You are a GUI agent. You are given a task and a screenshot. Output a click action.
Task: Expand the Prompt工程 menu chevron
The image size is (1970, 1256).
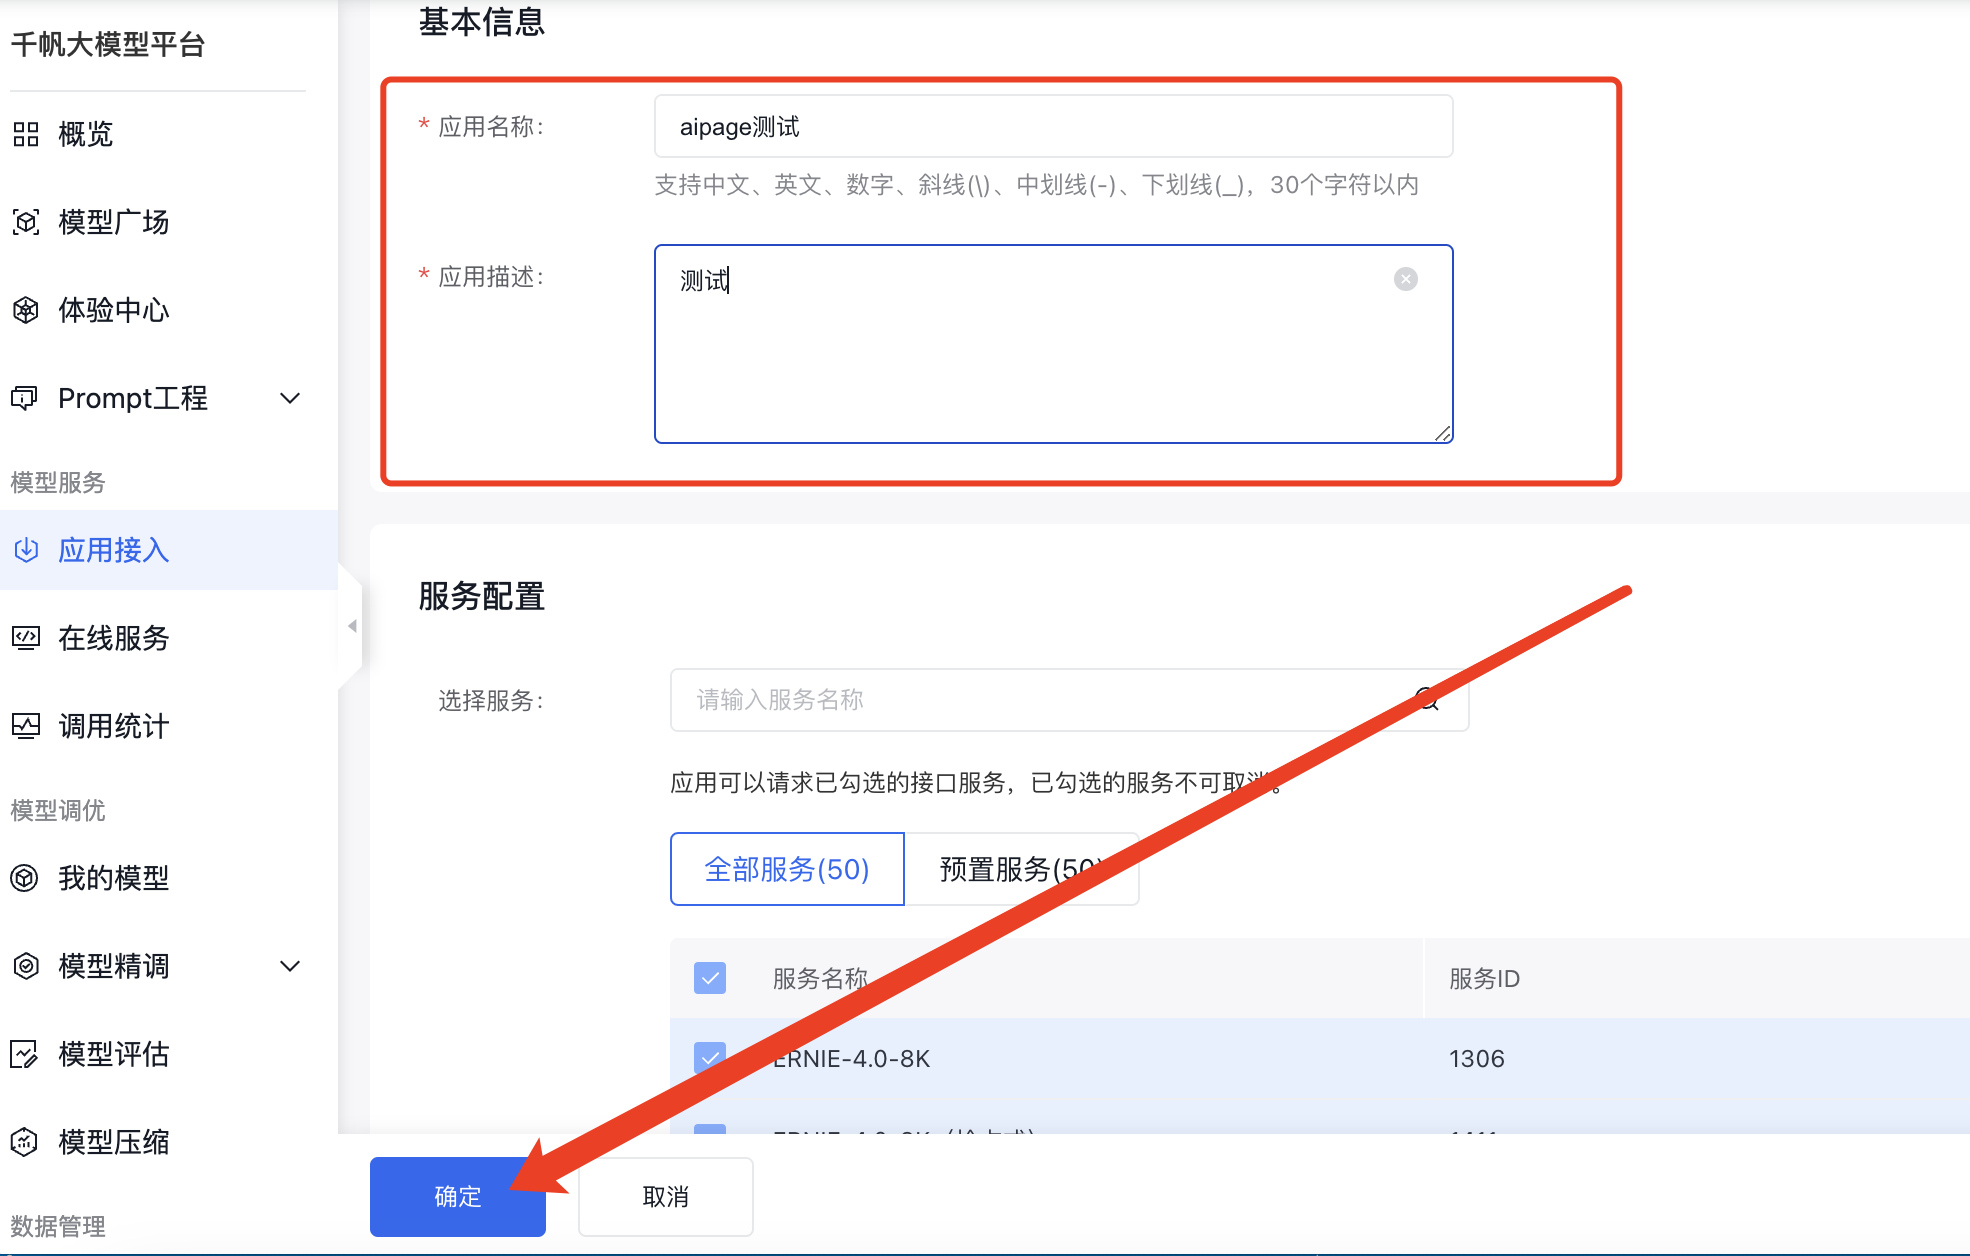pyautogui.click(x=290, y=398)
